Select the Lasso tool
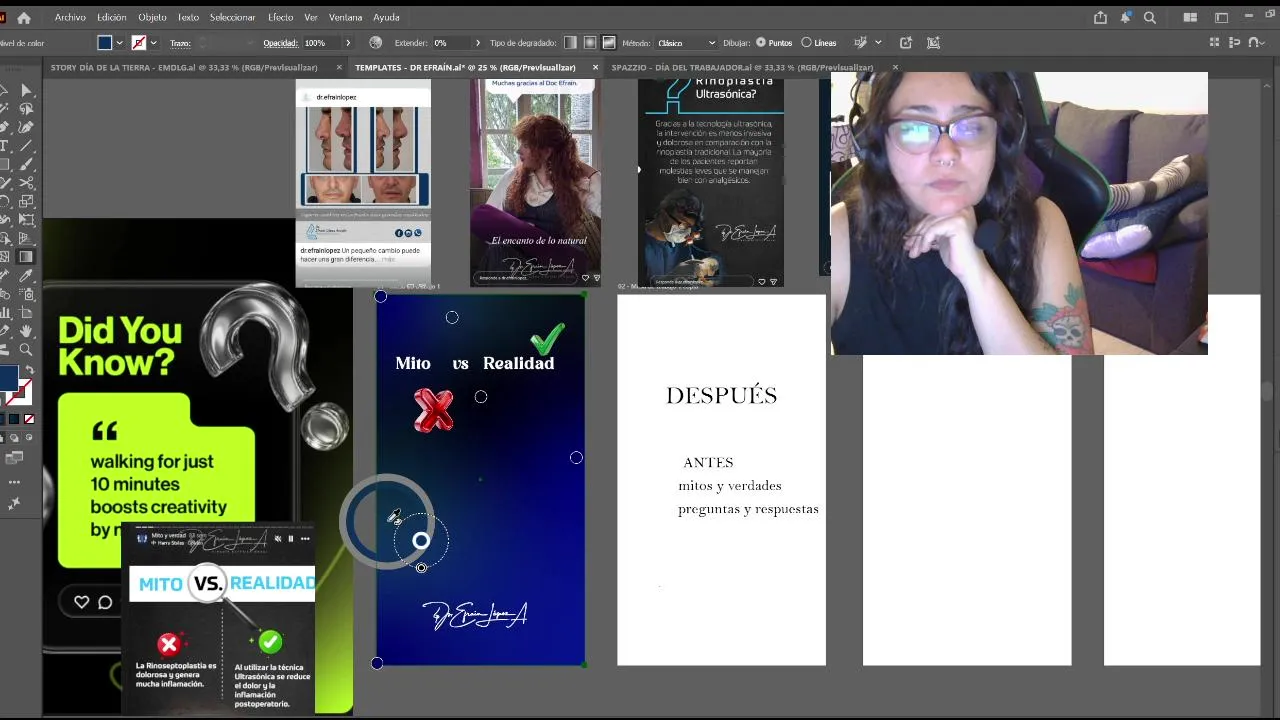Screen dimensions: 1280x720 [x=26, y=108]
